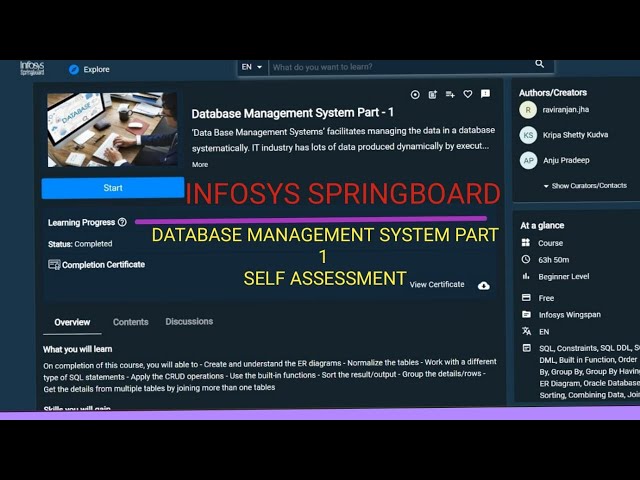
Task: Click the 'Status: Completed' text
Action: coord(80,244)
